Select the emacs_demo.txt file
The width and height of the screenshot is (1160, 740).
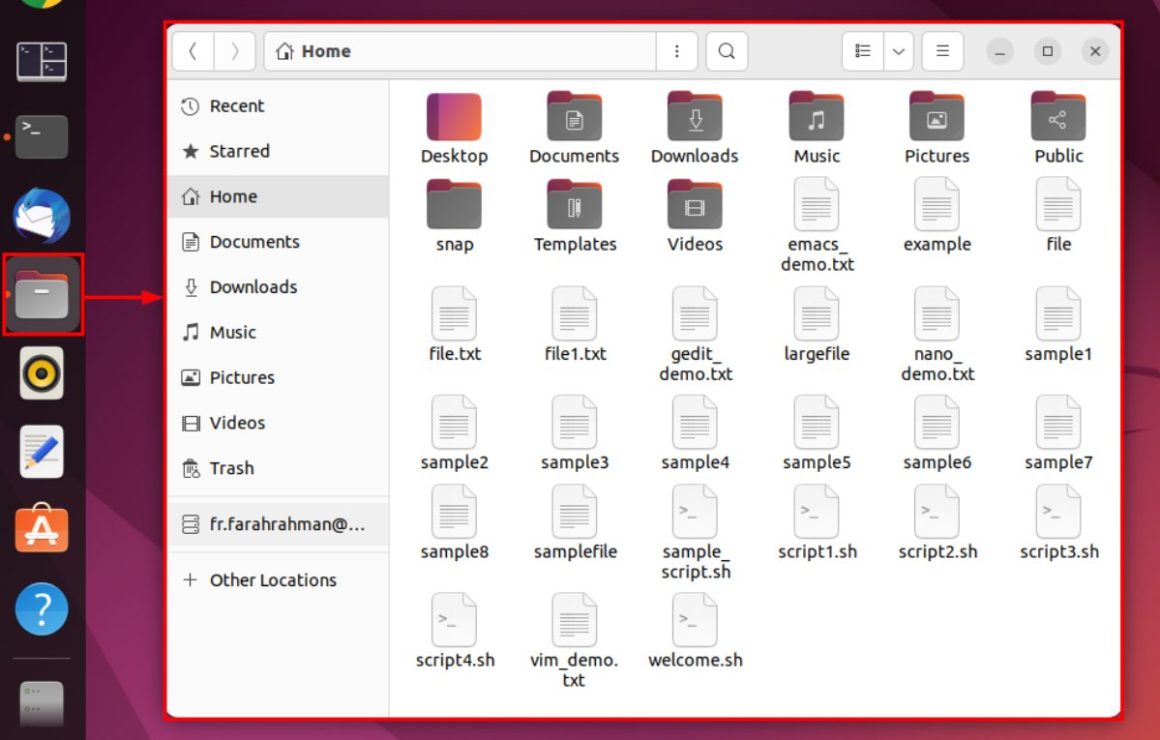tap(817, 207)
